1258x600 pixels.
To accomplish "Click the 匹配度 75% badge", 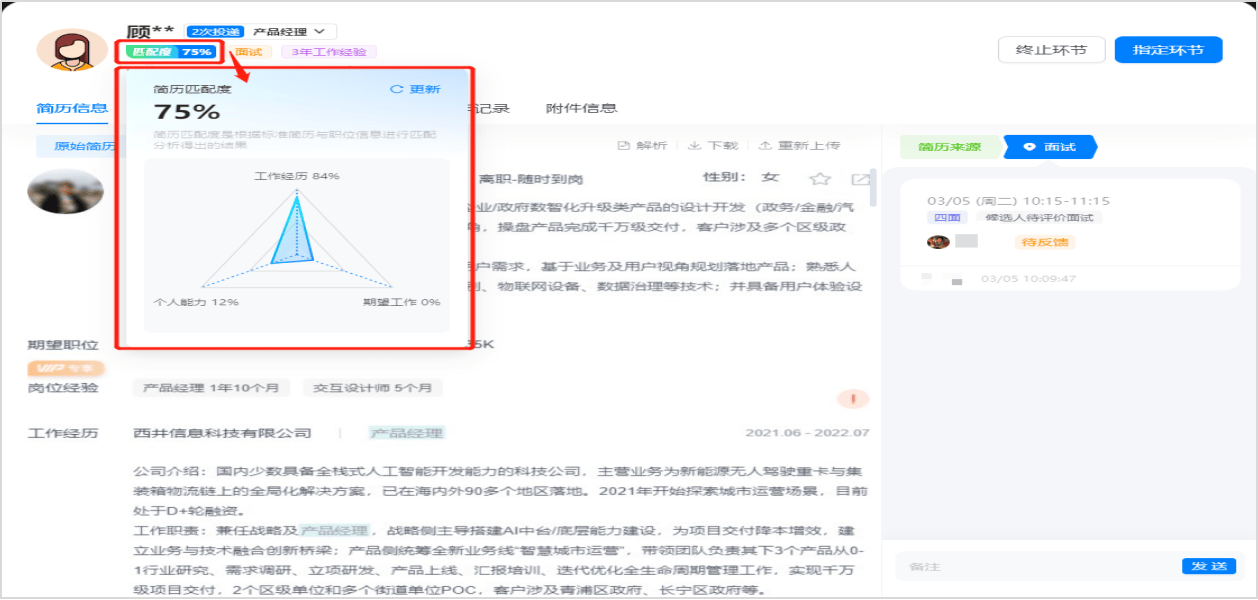I will point(173,52).
